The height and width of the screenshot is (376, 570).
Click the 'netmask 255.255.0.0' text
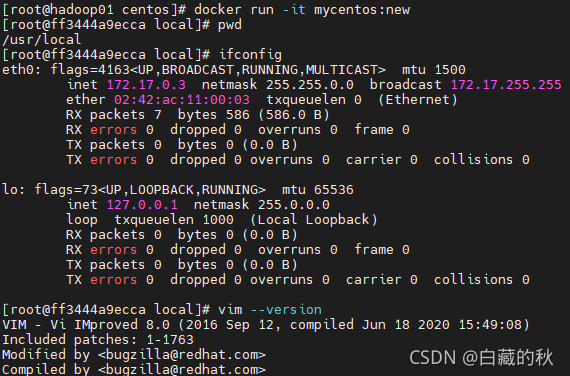pyautogui.click(x=278, y=85)
